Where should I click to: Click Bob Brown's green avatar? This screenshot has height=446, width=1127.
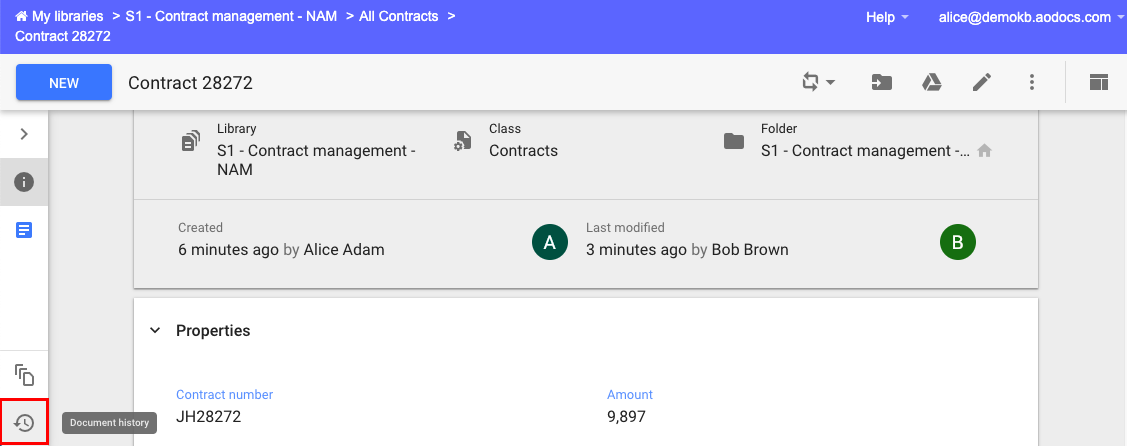[x=957, y=242]
